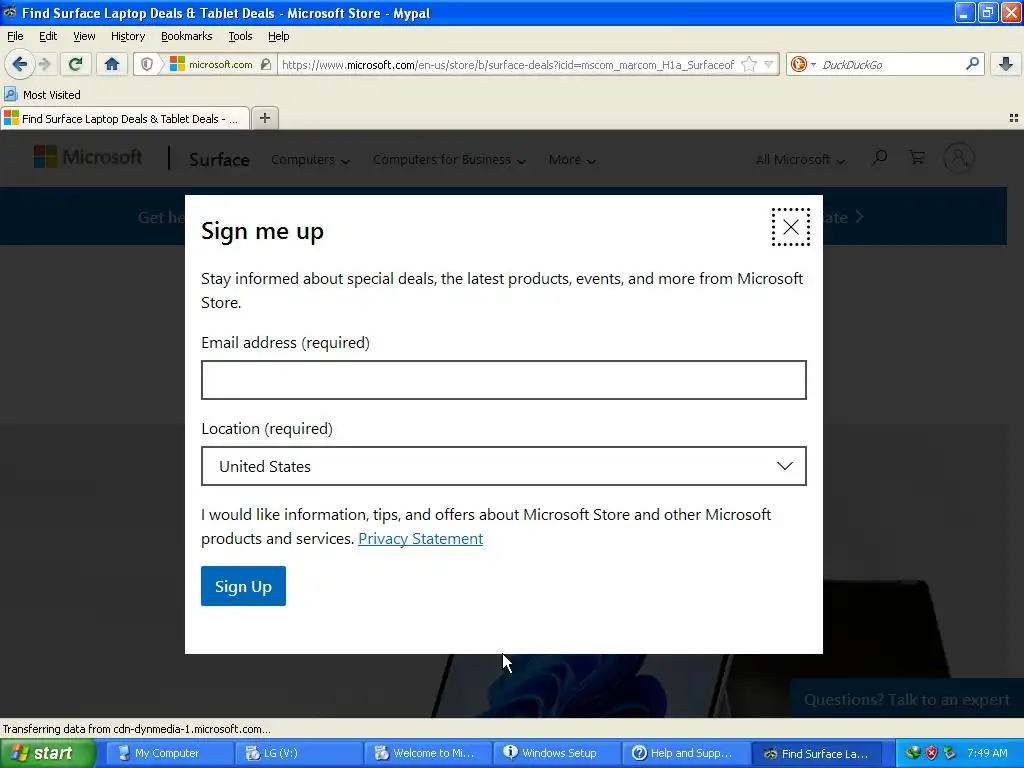This screenshot has width=1024, height=768.
Task: Click the DuckDuckGo search field
Action: pos(889,64)
